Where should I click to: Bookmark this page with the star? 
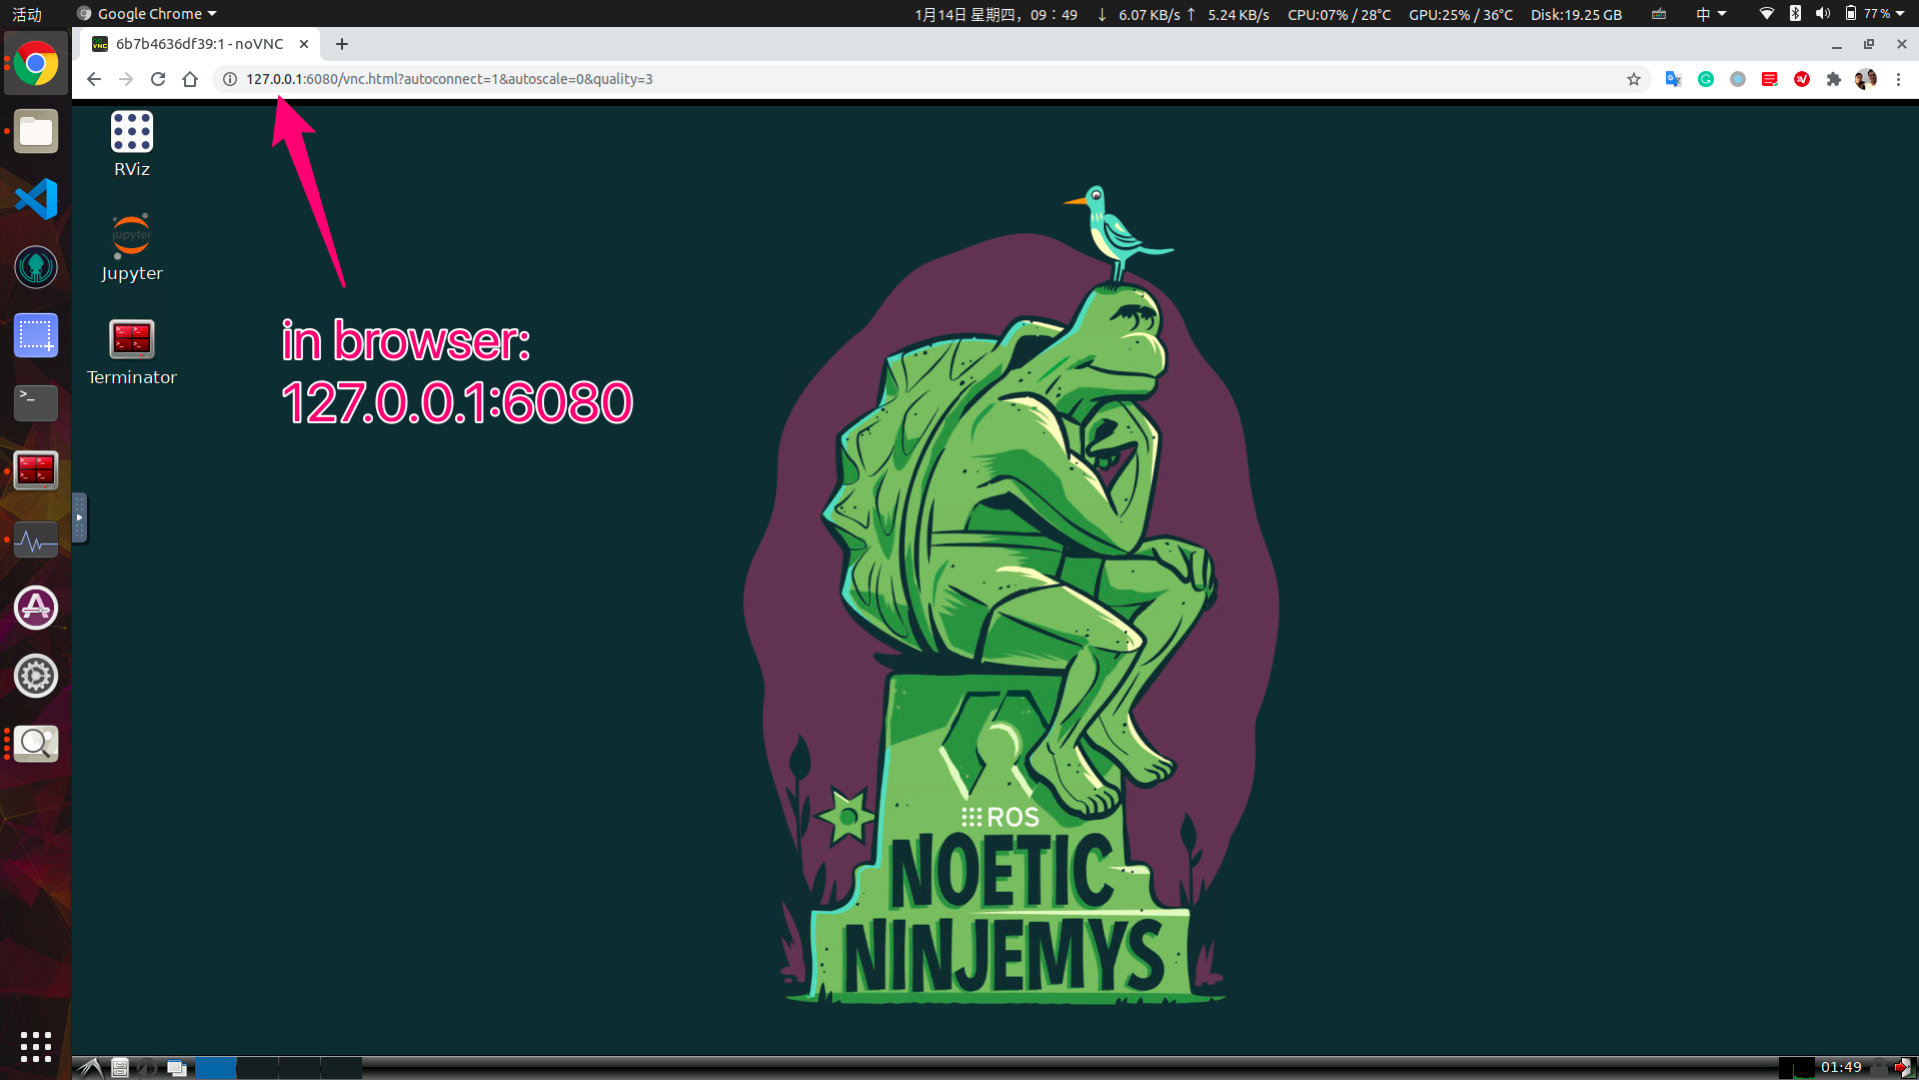[1634, 79]
